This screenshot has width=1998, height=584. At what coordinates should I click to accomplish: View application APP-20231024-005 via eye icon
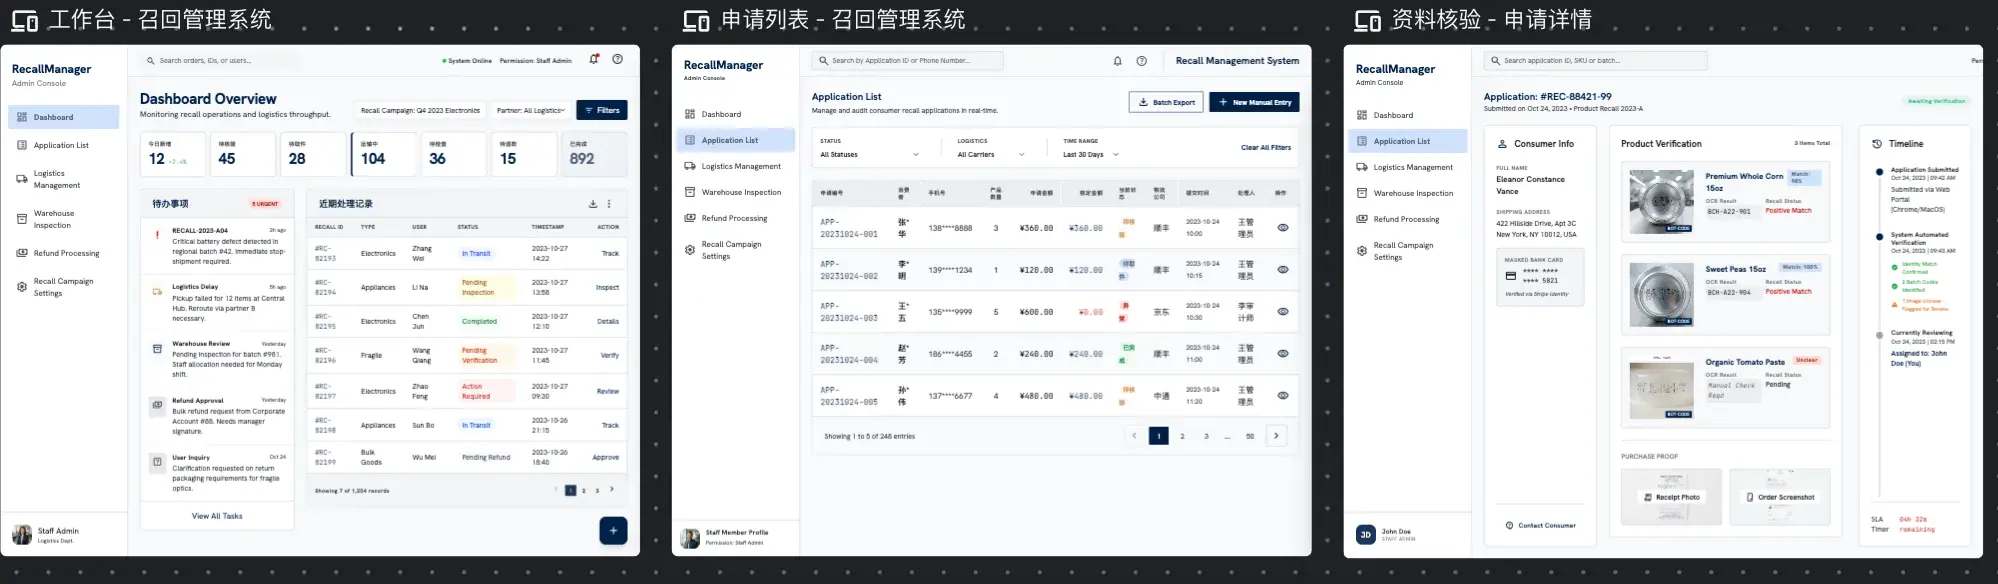pos(1283,396)
